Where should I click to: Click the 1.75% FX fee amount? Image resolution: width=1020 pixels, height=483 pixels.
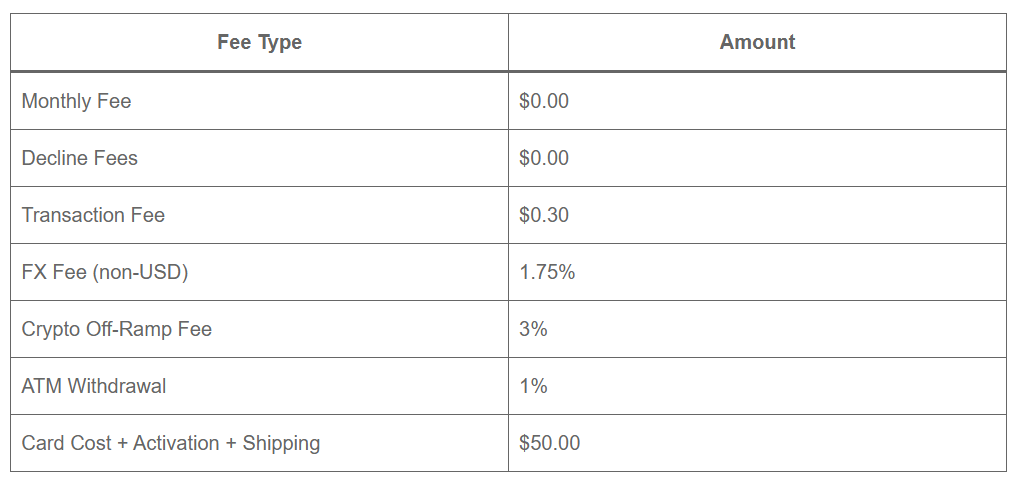(x=547, y=272)
